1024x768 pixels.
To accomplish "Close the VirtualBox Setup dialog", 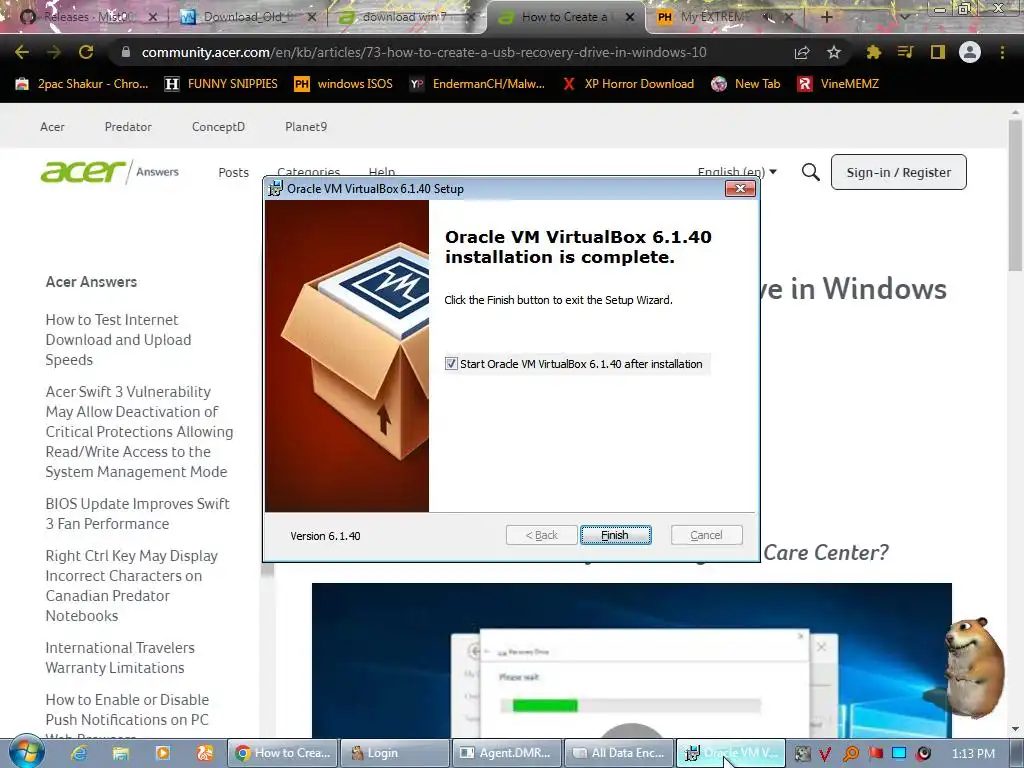I will tap(740, 189).
